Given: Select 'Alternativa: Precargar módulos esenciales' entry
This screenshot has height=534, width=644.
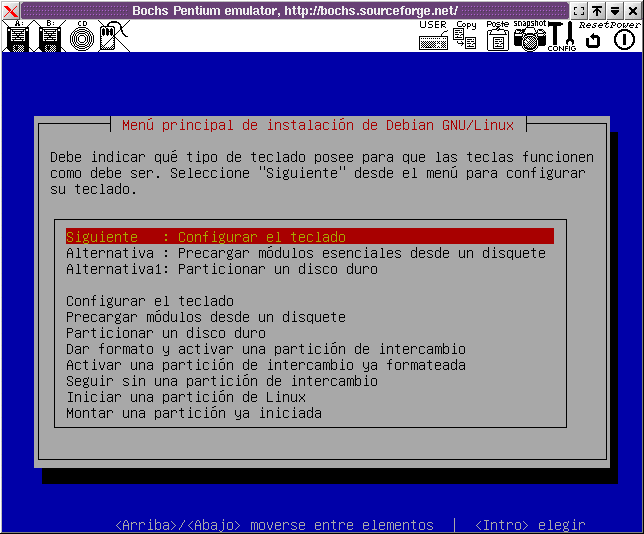Looking at the screenshot, I should [306, 253].
